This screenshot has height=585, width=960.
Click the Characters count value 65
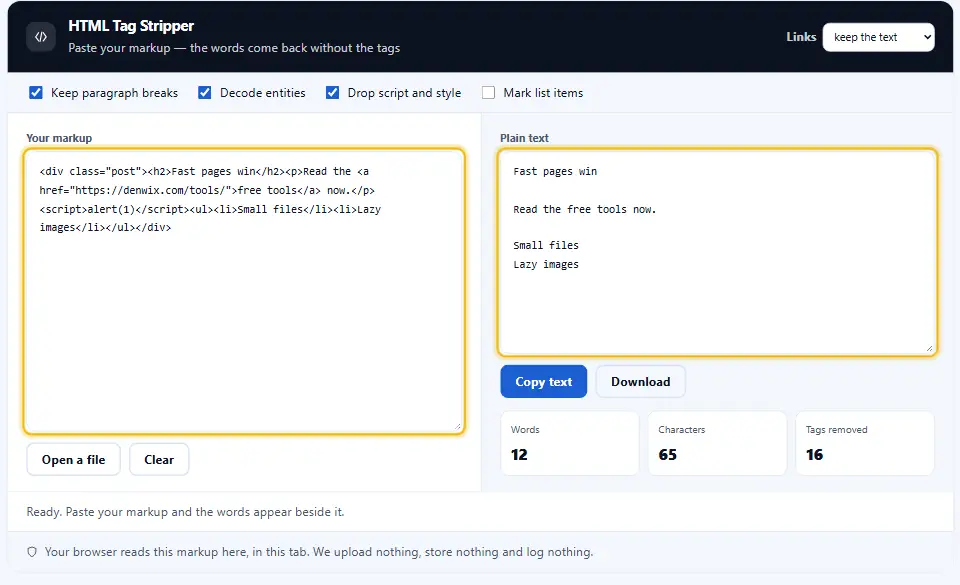[x=667, y=455]
